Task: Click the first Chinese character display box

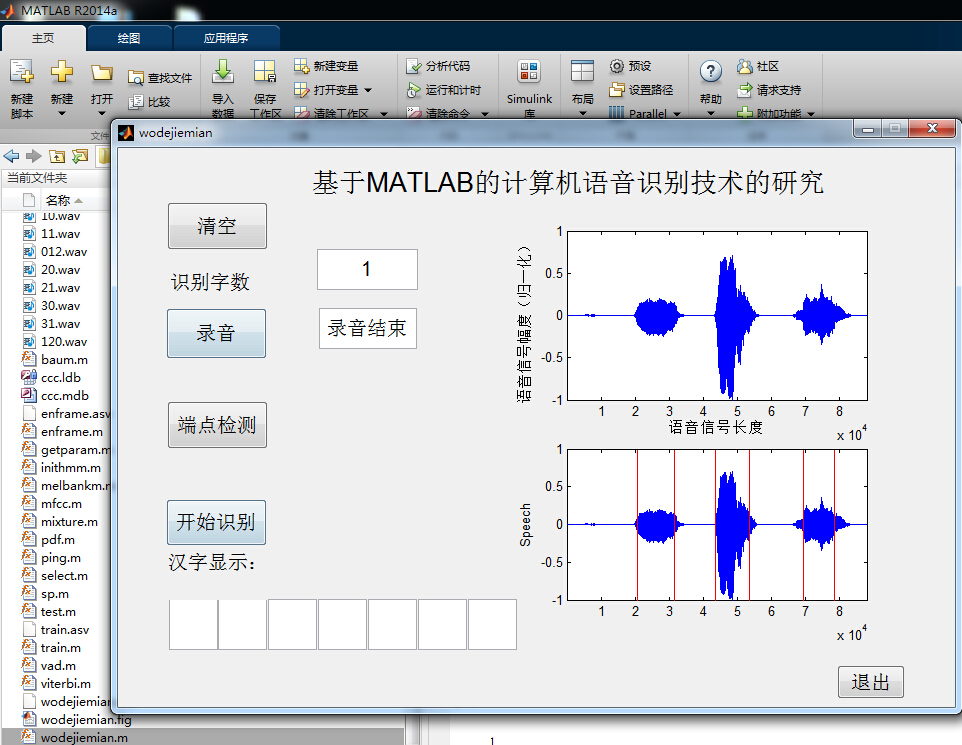Action: pyautogui.click(x=193, y=625)
